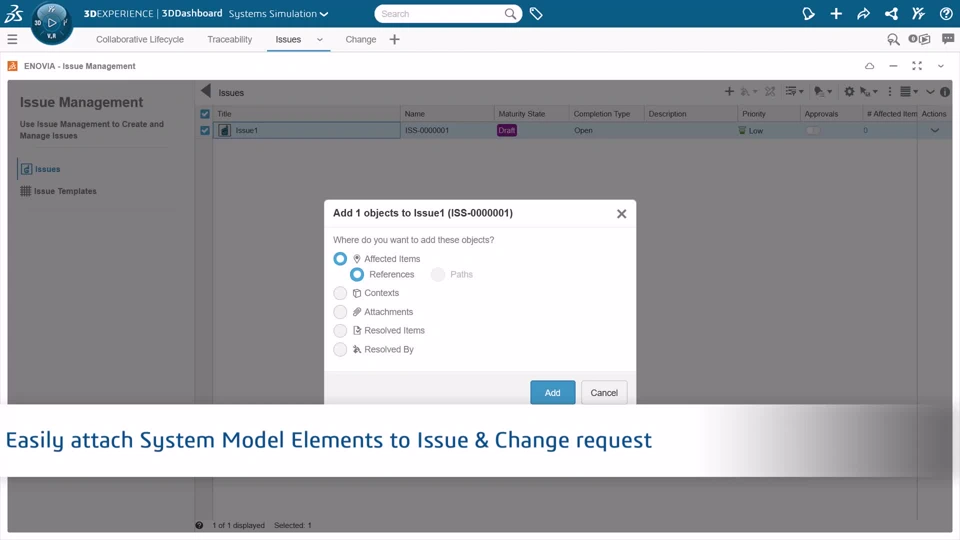Open the settings gear in the Issues toolbar
Screen dimensions: 960x540
(x=849, y=91)
